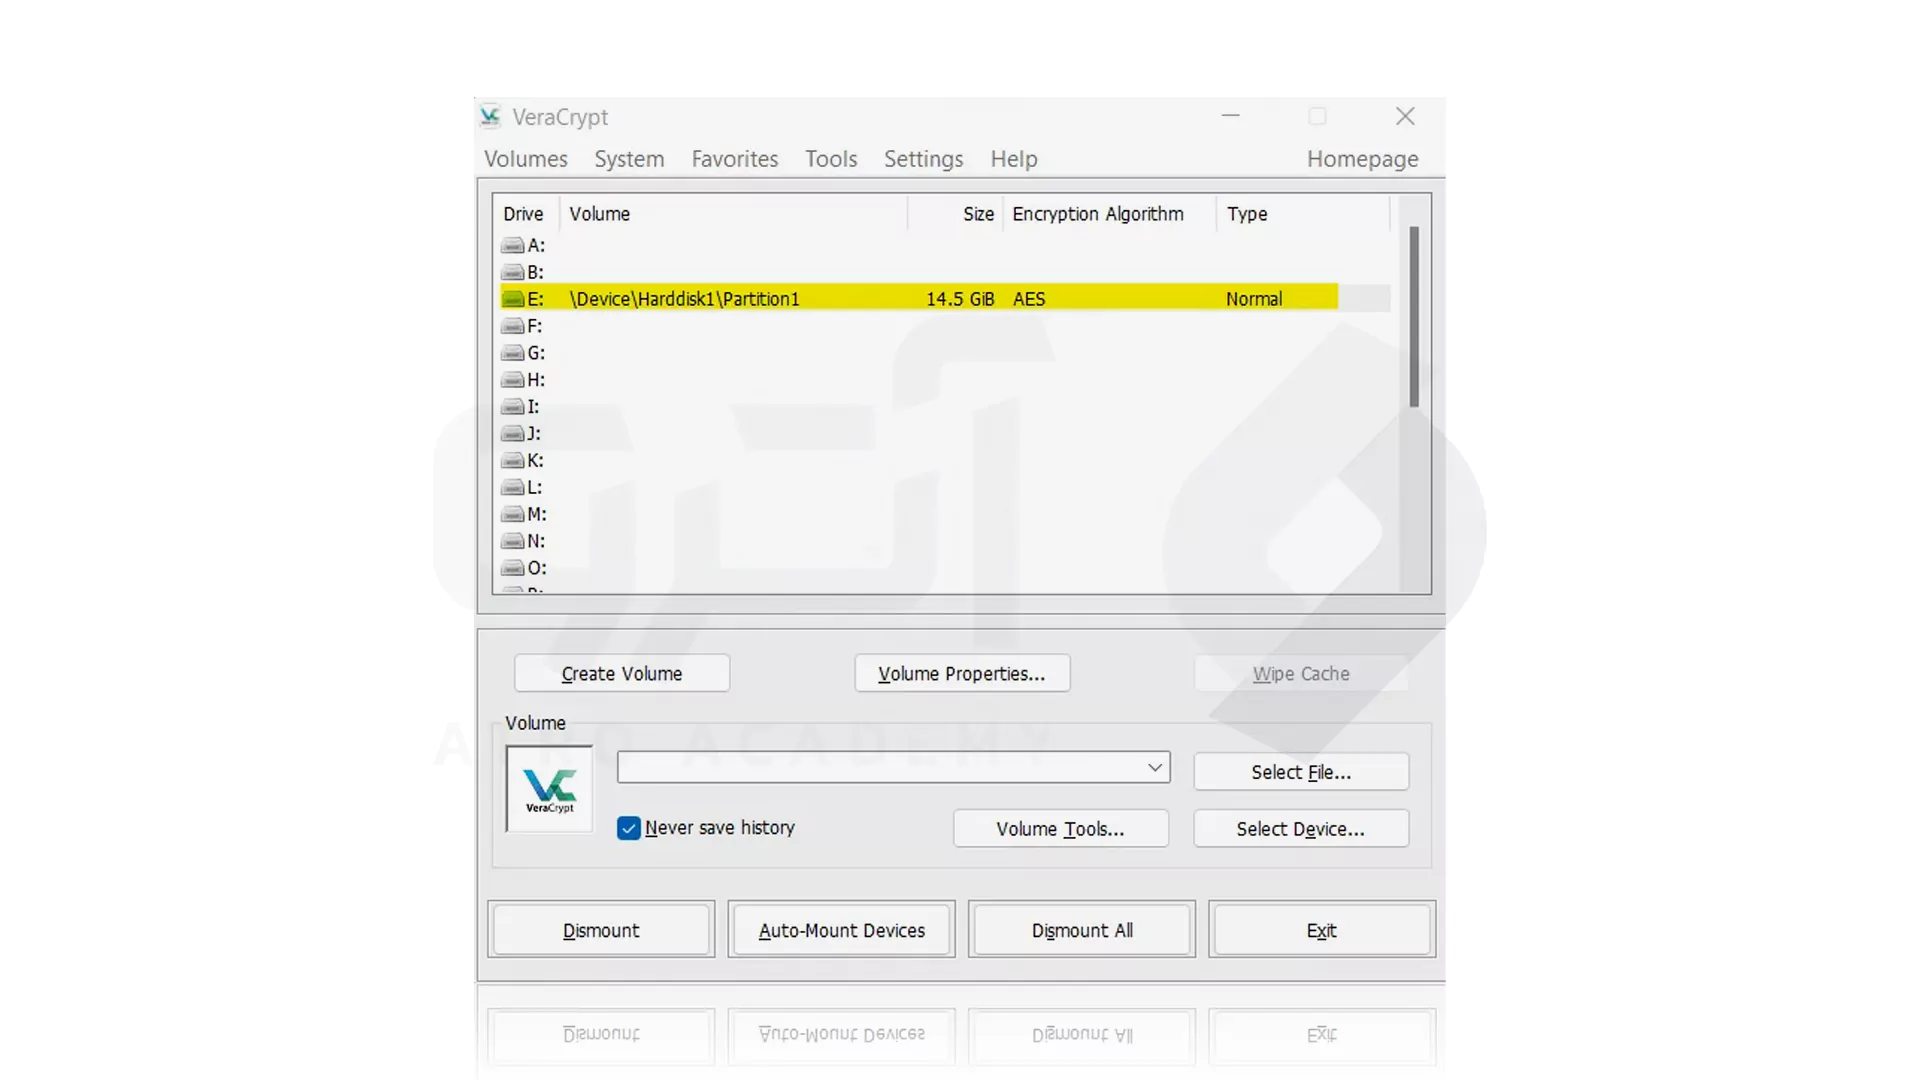The image size is (1920, 1080).
Task: Click the VeraCrypt logo in Volume section
Action: pyautogui.click(x=549, y=789)
